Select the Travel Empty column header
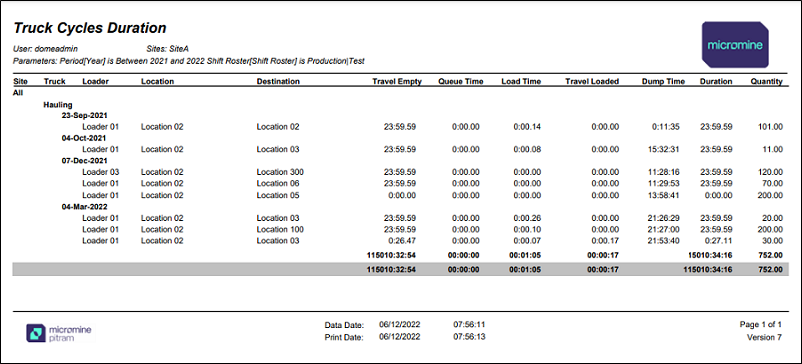Screen dimensions: 802x364 tap(397, 81)
